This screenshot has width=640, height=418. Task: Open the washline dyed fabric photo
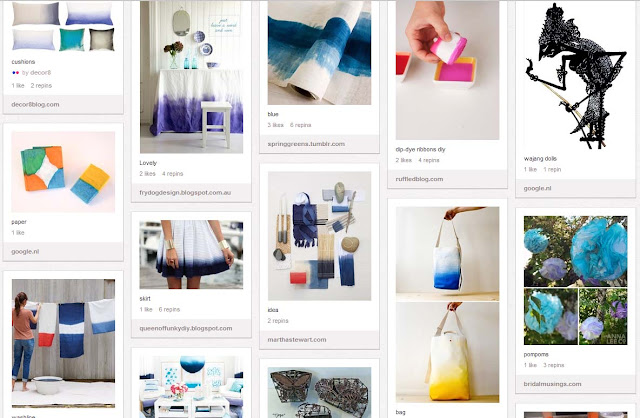[63, 343]
